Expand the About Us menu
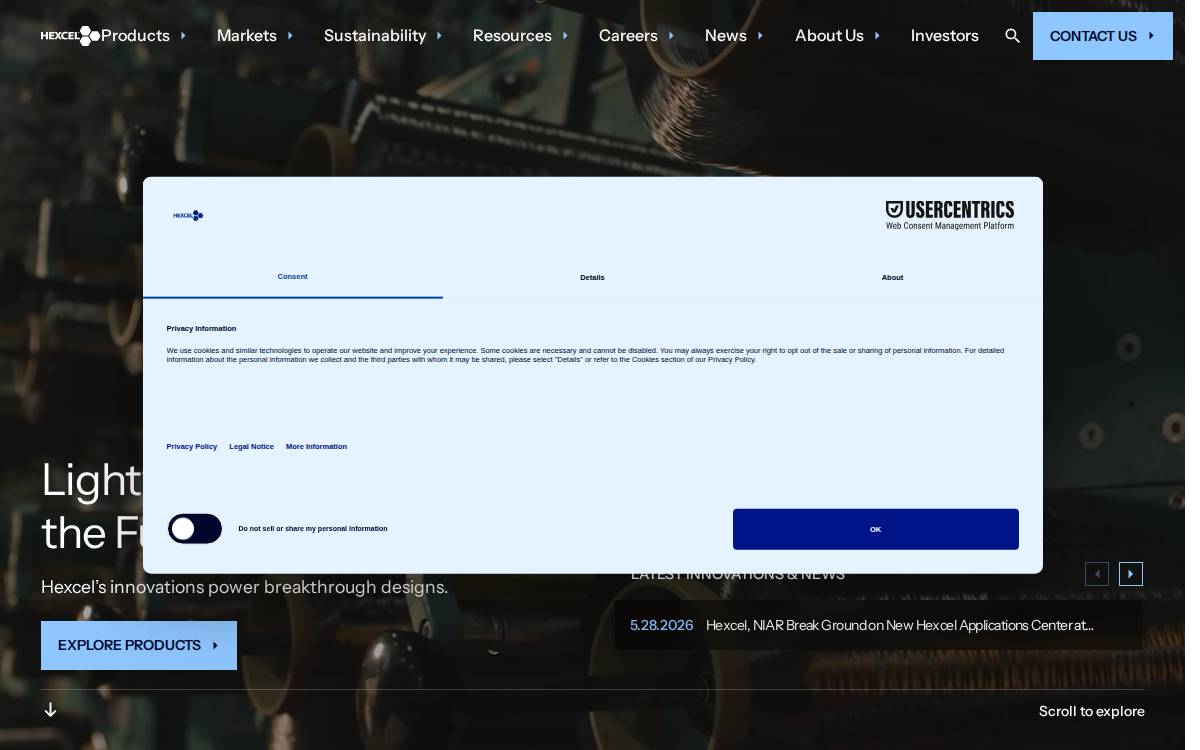 [838, 36]
